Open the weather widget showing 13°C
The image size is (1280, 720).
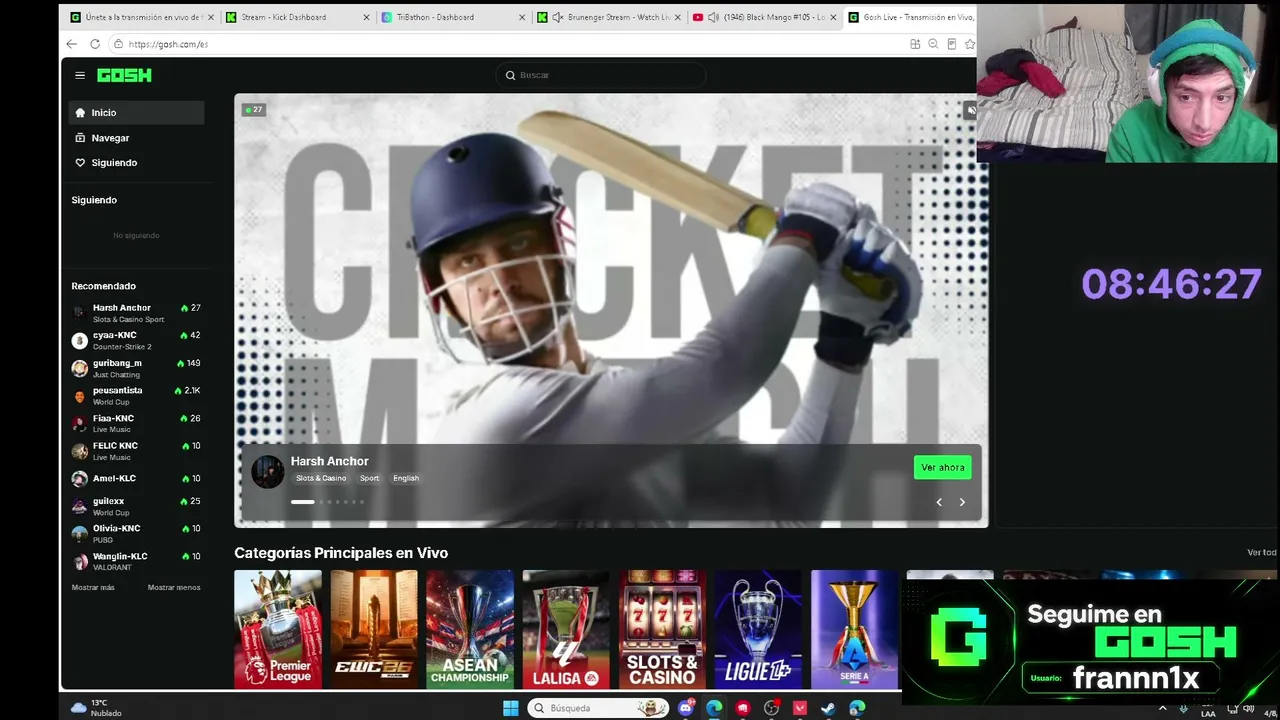tap(97, 708)
